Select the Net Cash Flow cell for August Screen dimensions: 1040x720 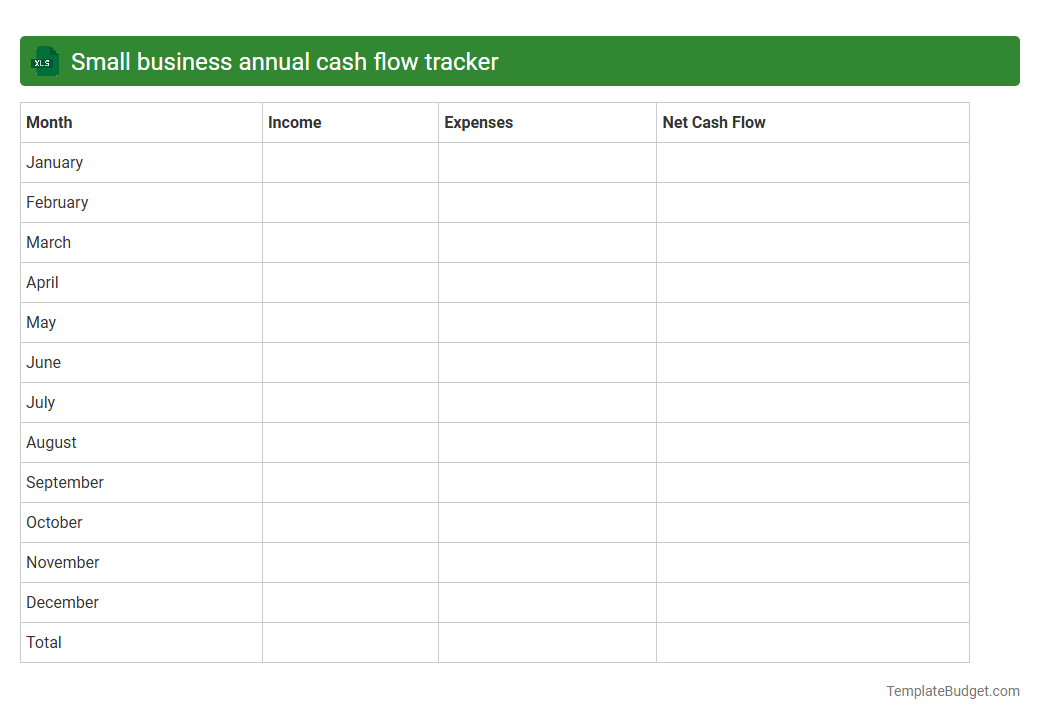pyautogui.click(x=812, y=442)
